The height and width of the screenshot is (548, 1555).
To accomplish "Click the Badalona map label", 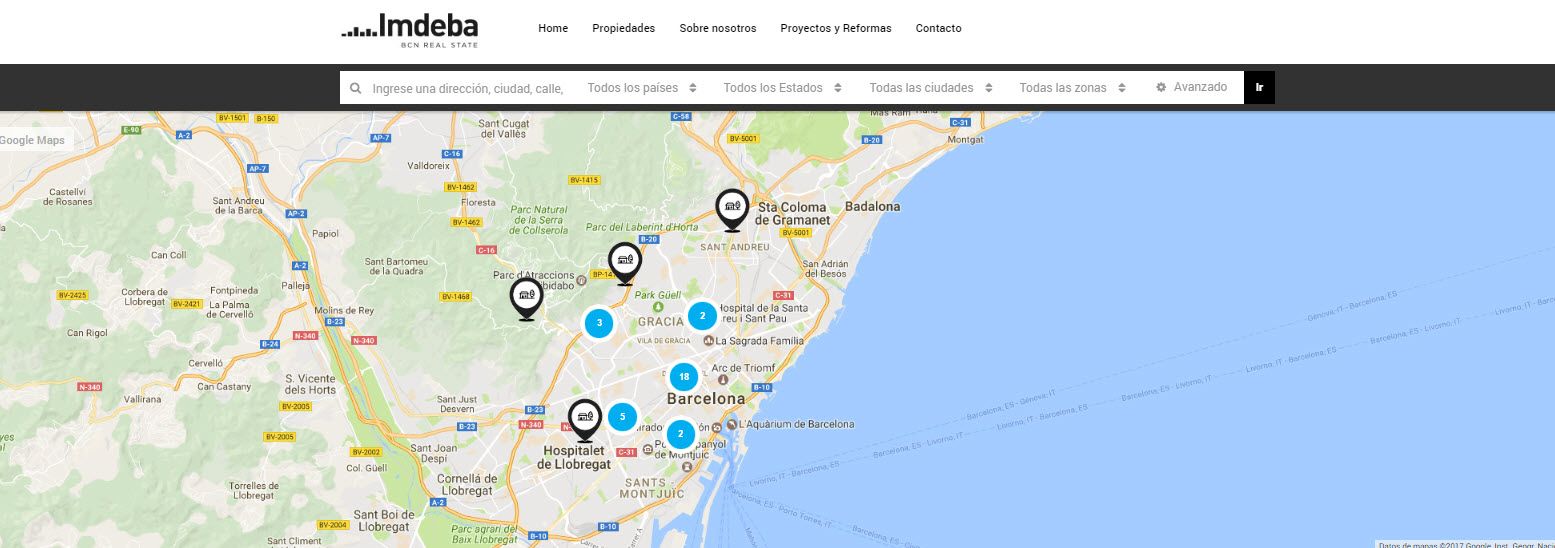I will 872,207.
